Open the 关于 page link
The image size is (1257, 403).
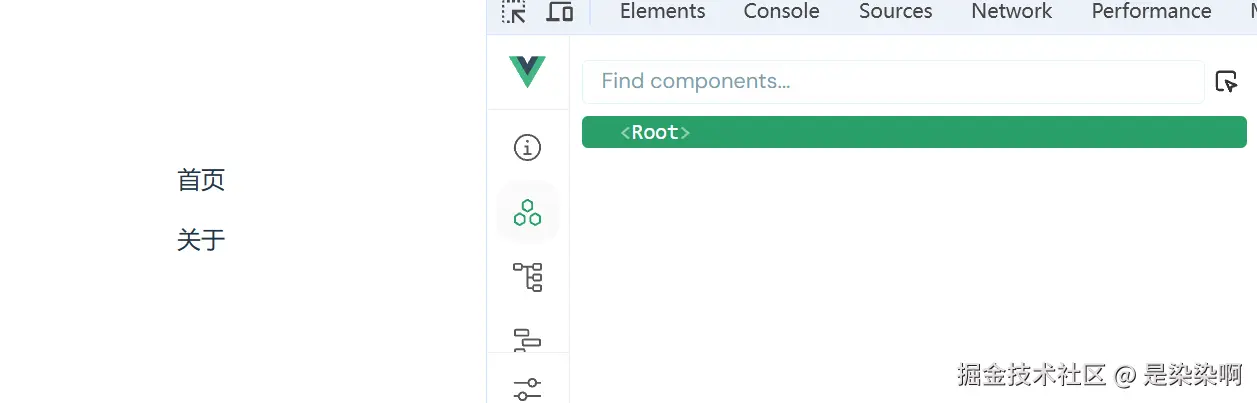[201, 240]
